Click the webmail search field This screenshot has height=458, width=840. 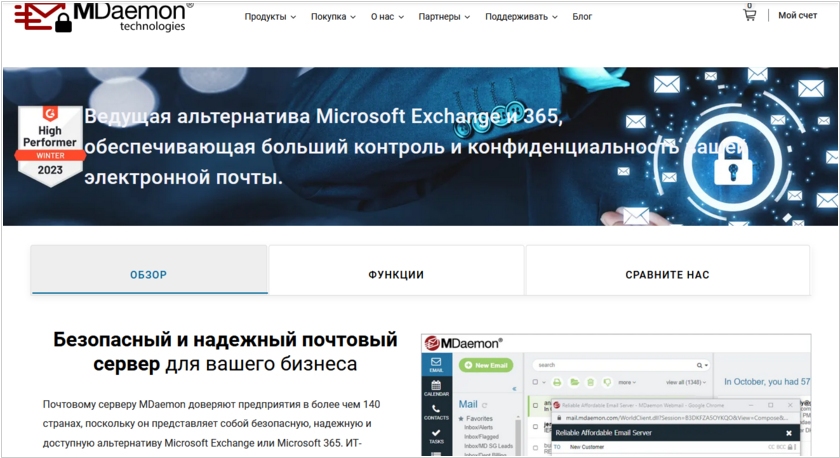click(621, 365)
